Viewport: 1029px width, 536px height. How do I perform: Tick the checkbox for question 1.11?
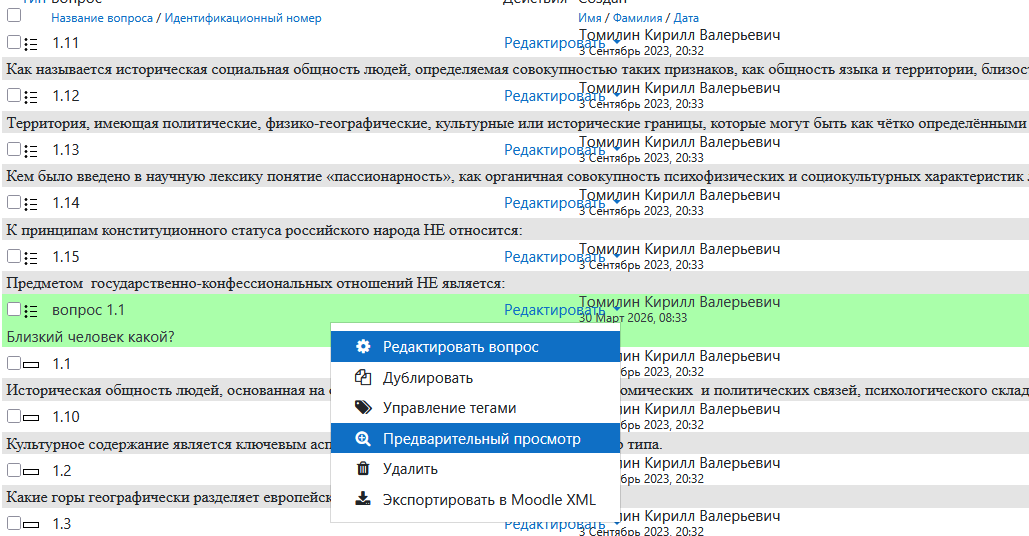pos(14,42)
